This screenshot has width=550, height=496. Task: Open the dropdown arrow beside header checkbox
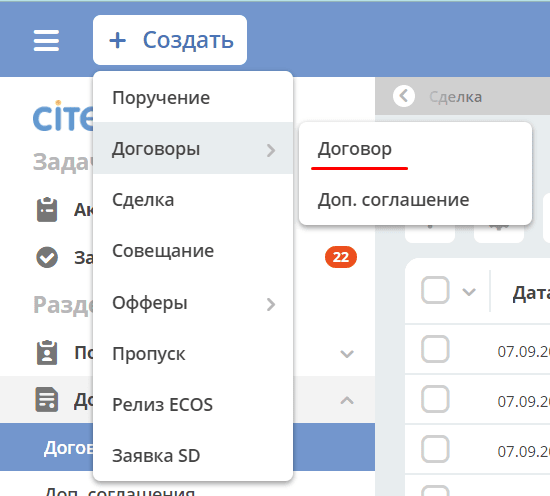click(x=469, y=291)
